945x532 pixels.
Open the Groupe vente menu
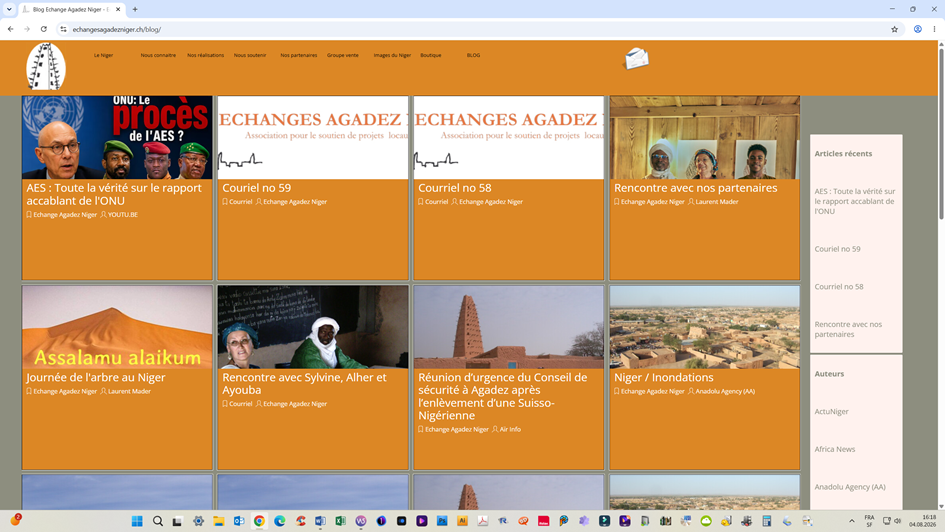[x=342, y=55]
